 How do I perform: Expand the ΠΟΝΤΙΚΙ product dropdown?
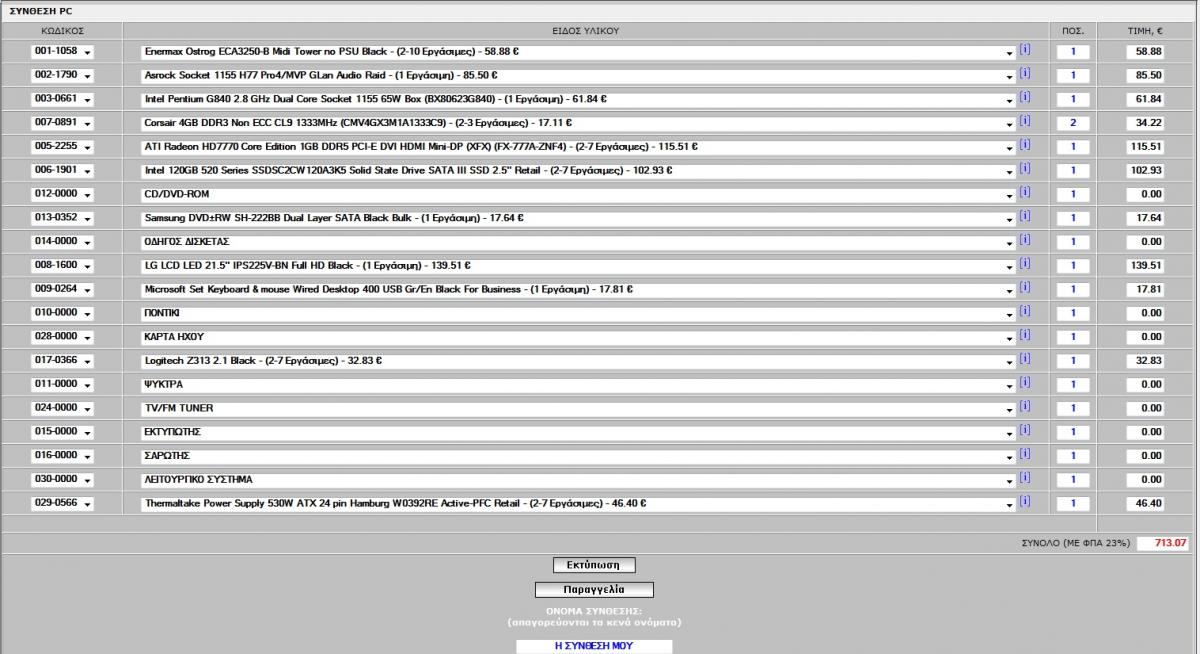[x=578, y=314]
